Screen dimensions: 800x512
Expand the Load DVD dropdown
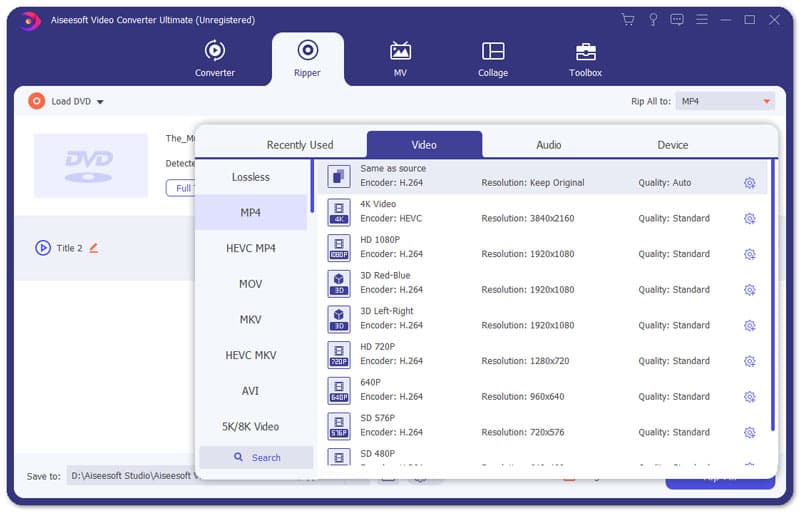click(100, 102)
